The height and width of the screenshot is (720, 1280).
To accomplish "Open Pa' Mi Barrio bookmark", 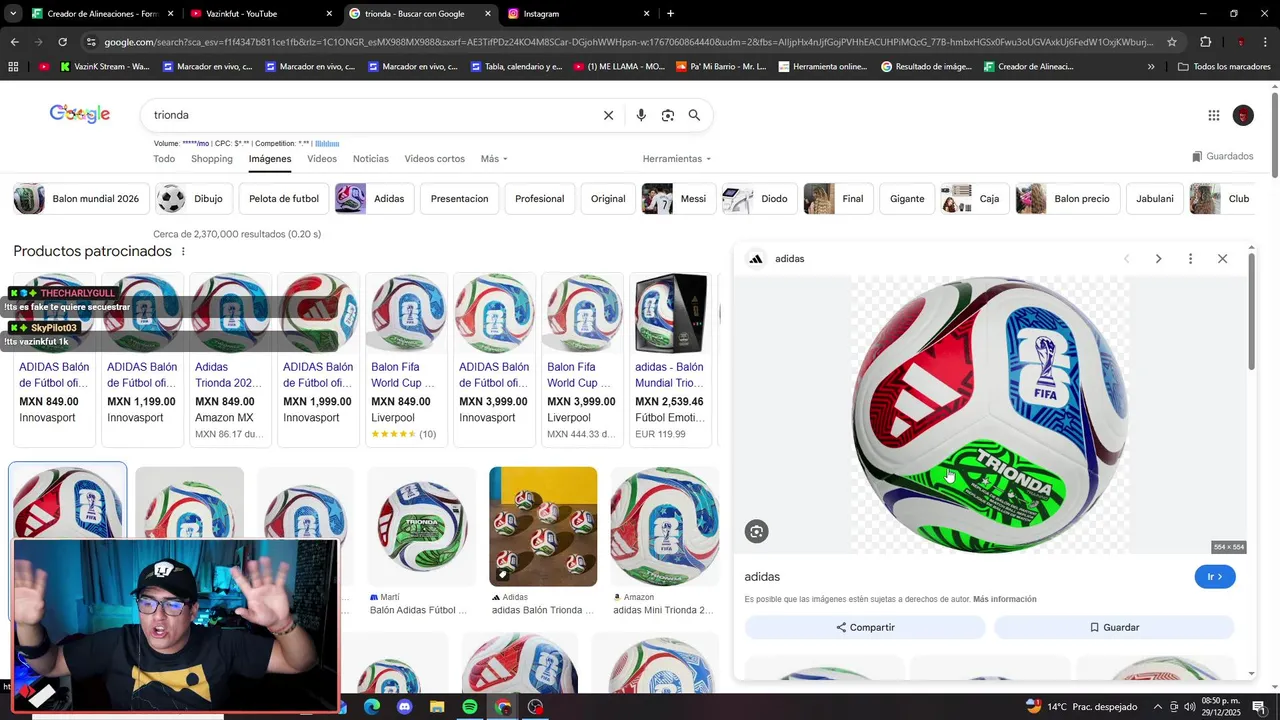I will pos(722,67).
